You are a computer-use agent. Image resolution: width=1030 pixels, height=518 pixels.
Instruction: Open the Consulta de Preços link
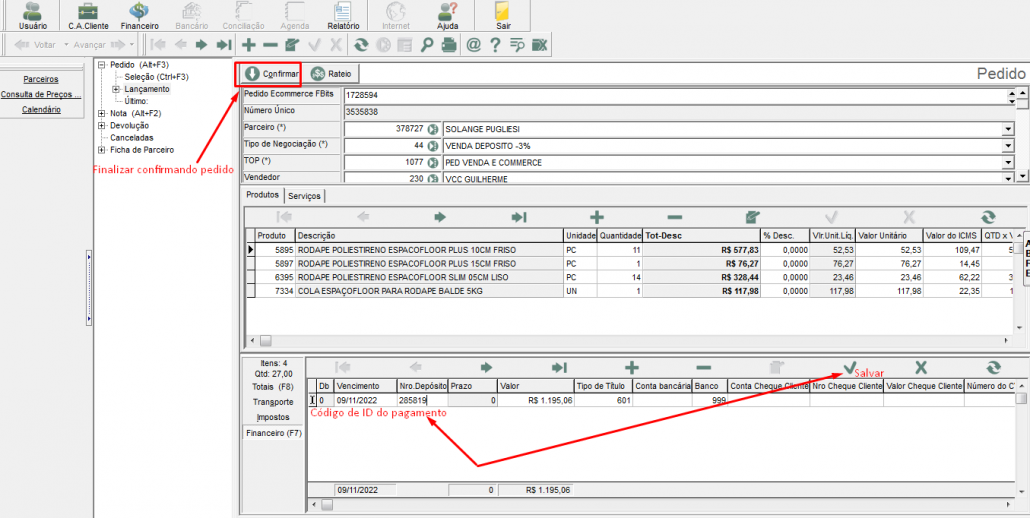coord(41,94)
